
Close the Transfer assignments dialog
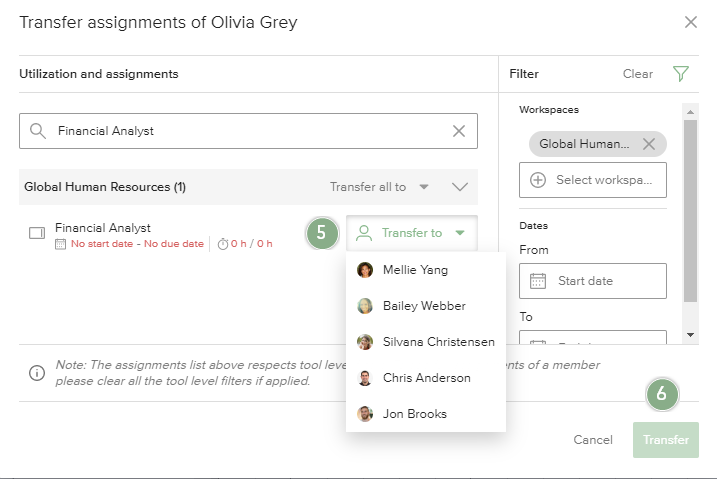click(x=690, y=22)
